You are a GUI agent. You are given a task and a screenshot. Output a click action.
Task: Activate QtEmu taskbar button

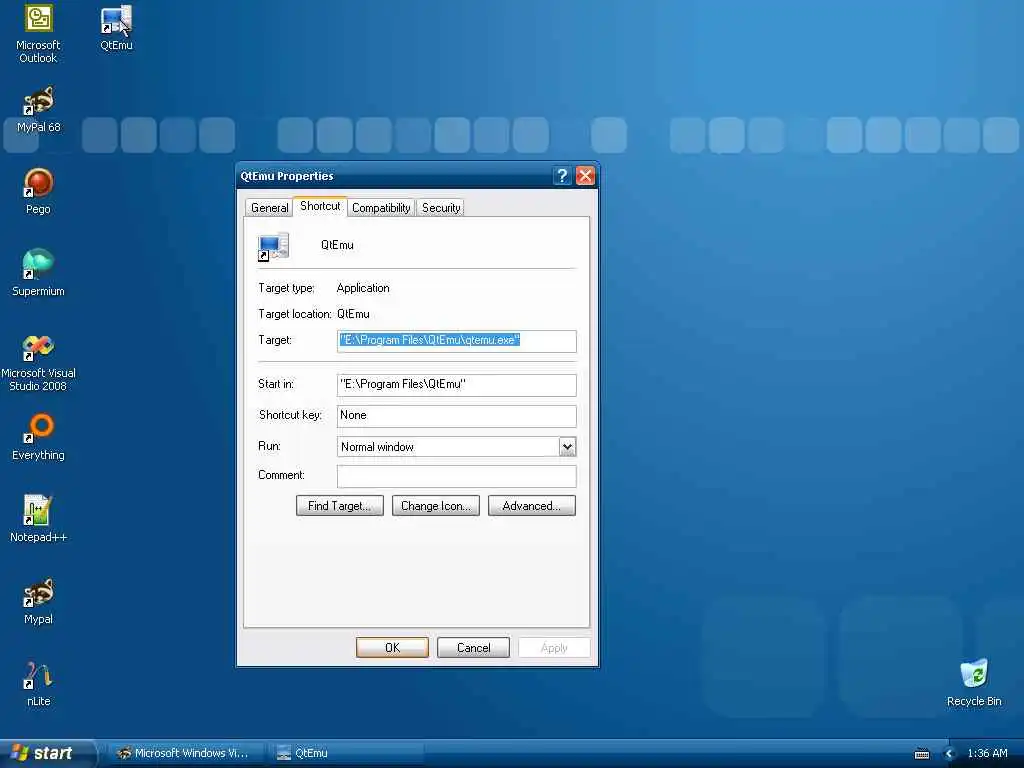(345, 754)
